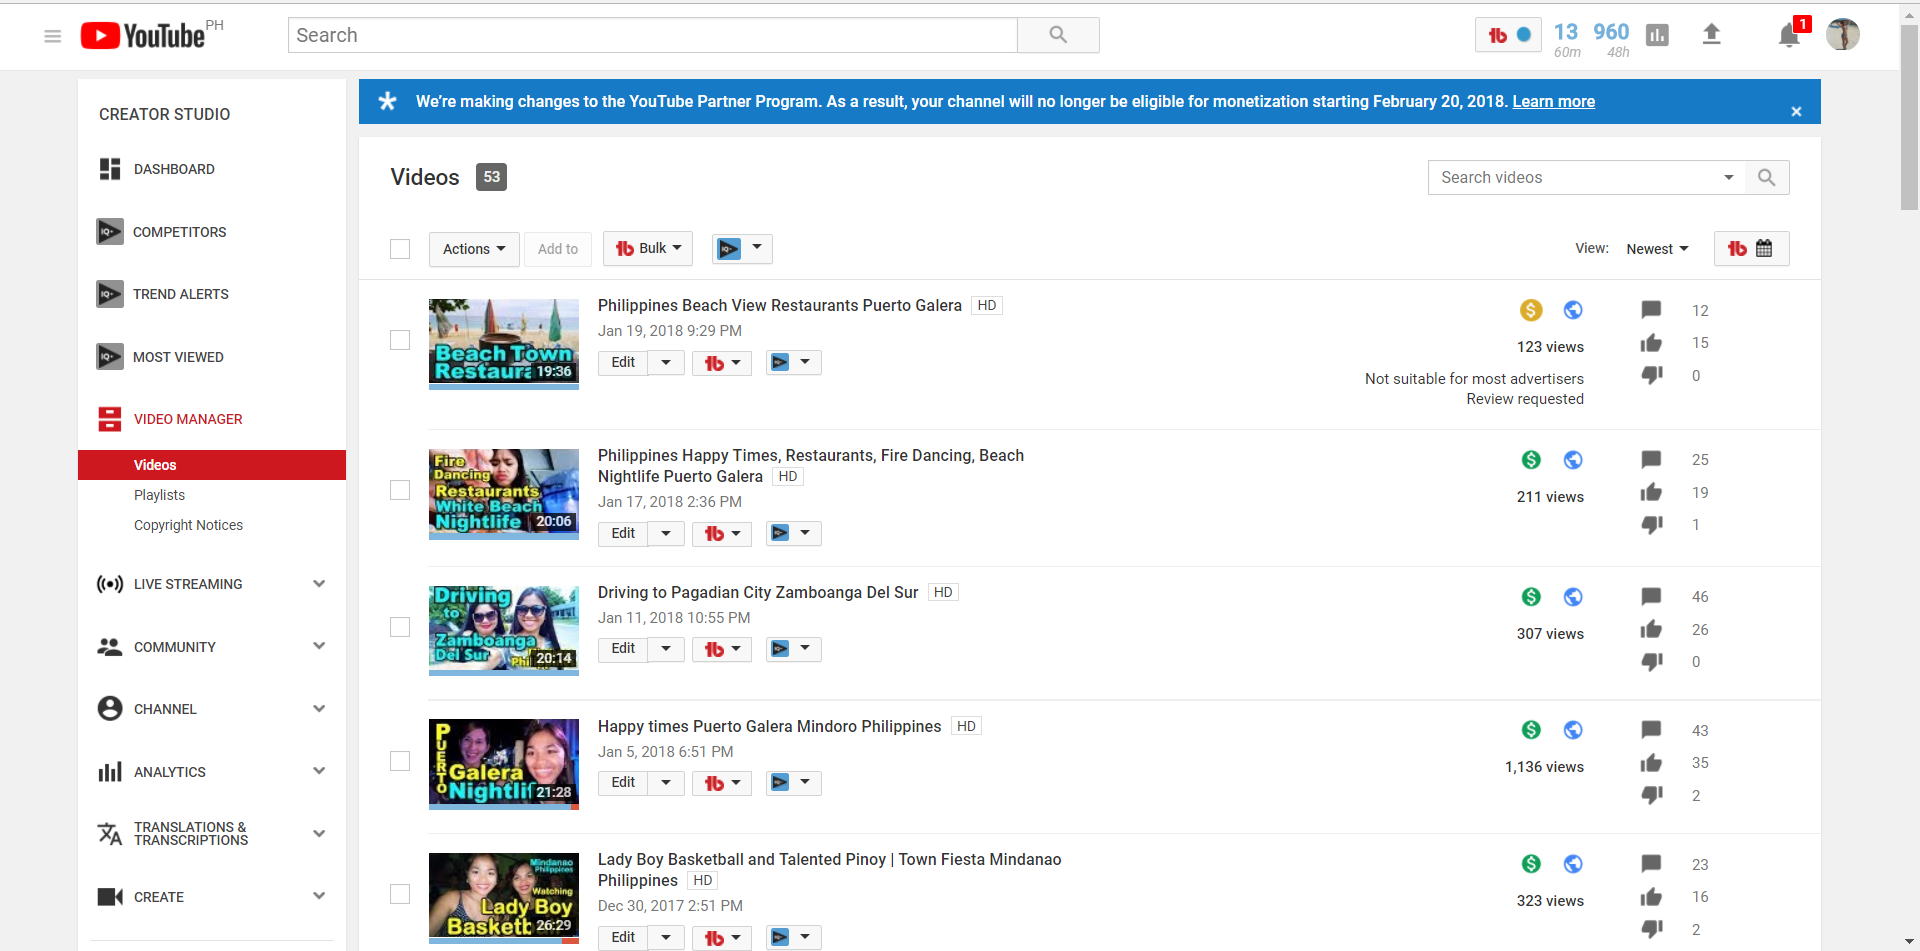Open the Actions dropdown
This screenshot has width=1920, height=951.
tap(474, 249)
